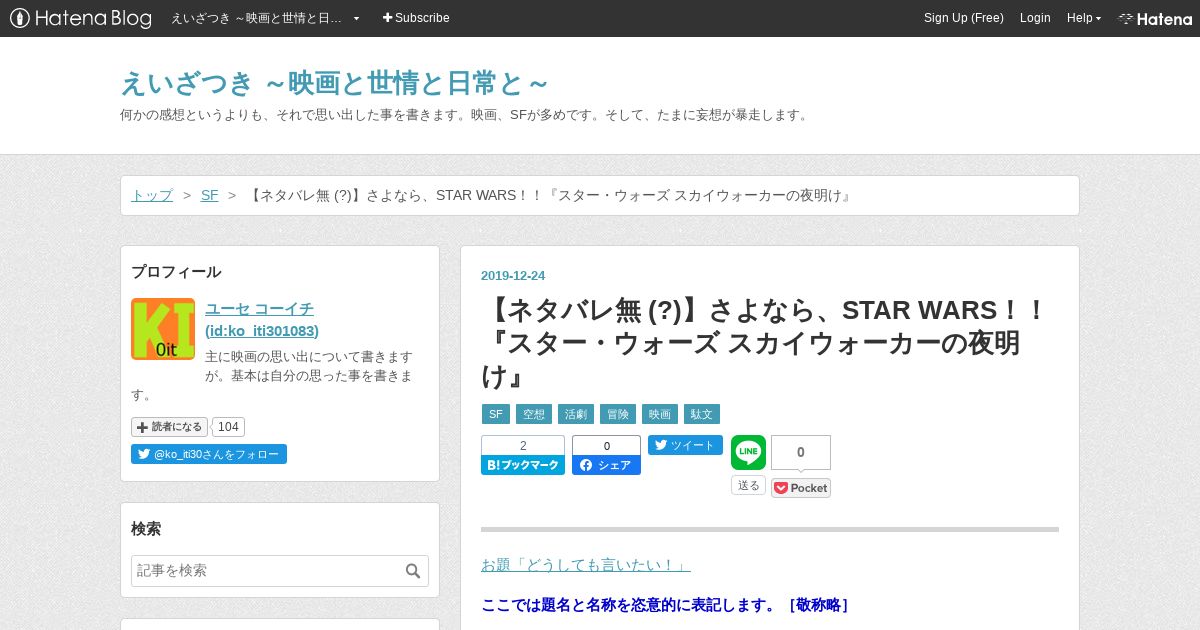Share on Facebook シェア button
The image size is (1200, 630).
coord(606,465)
